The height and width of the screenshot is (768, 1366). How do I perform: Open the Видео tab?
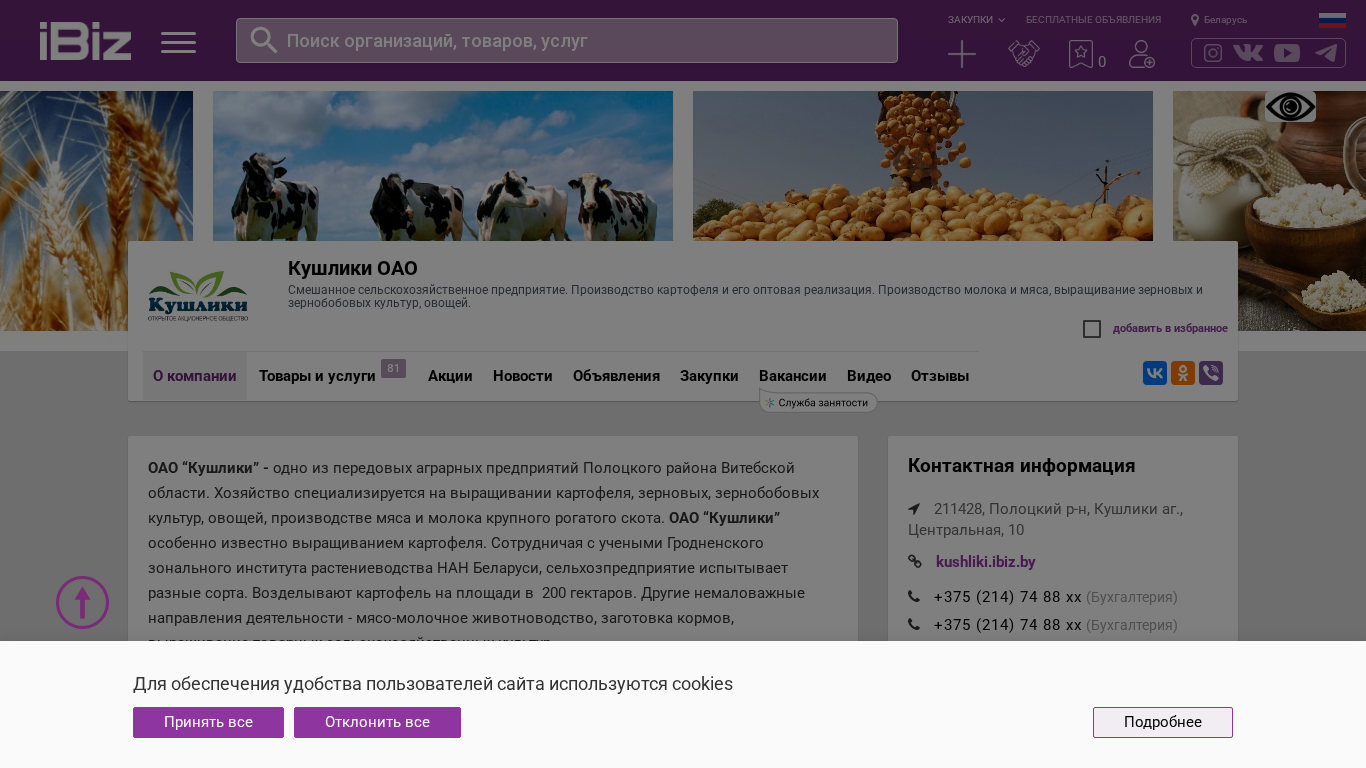tap(869, 376)
